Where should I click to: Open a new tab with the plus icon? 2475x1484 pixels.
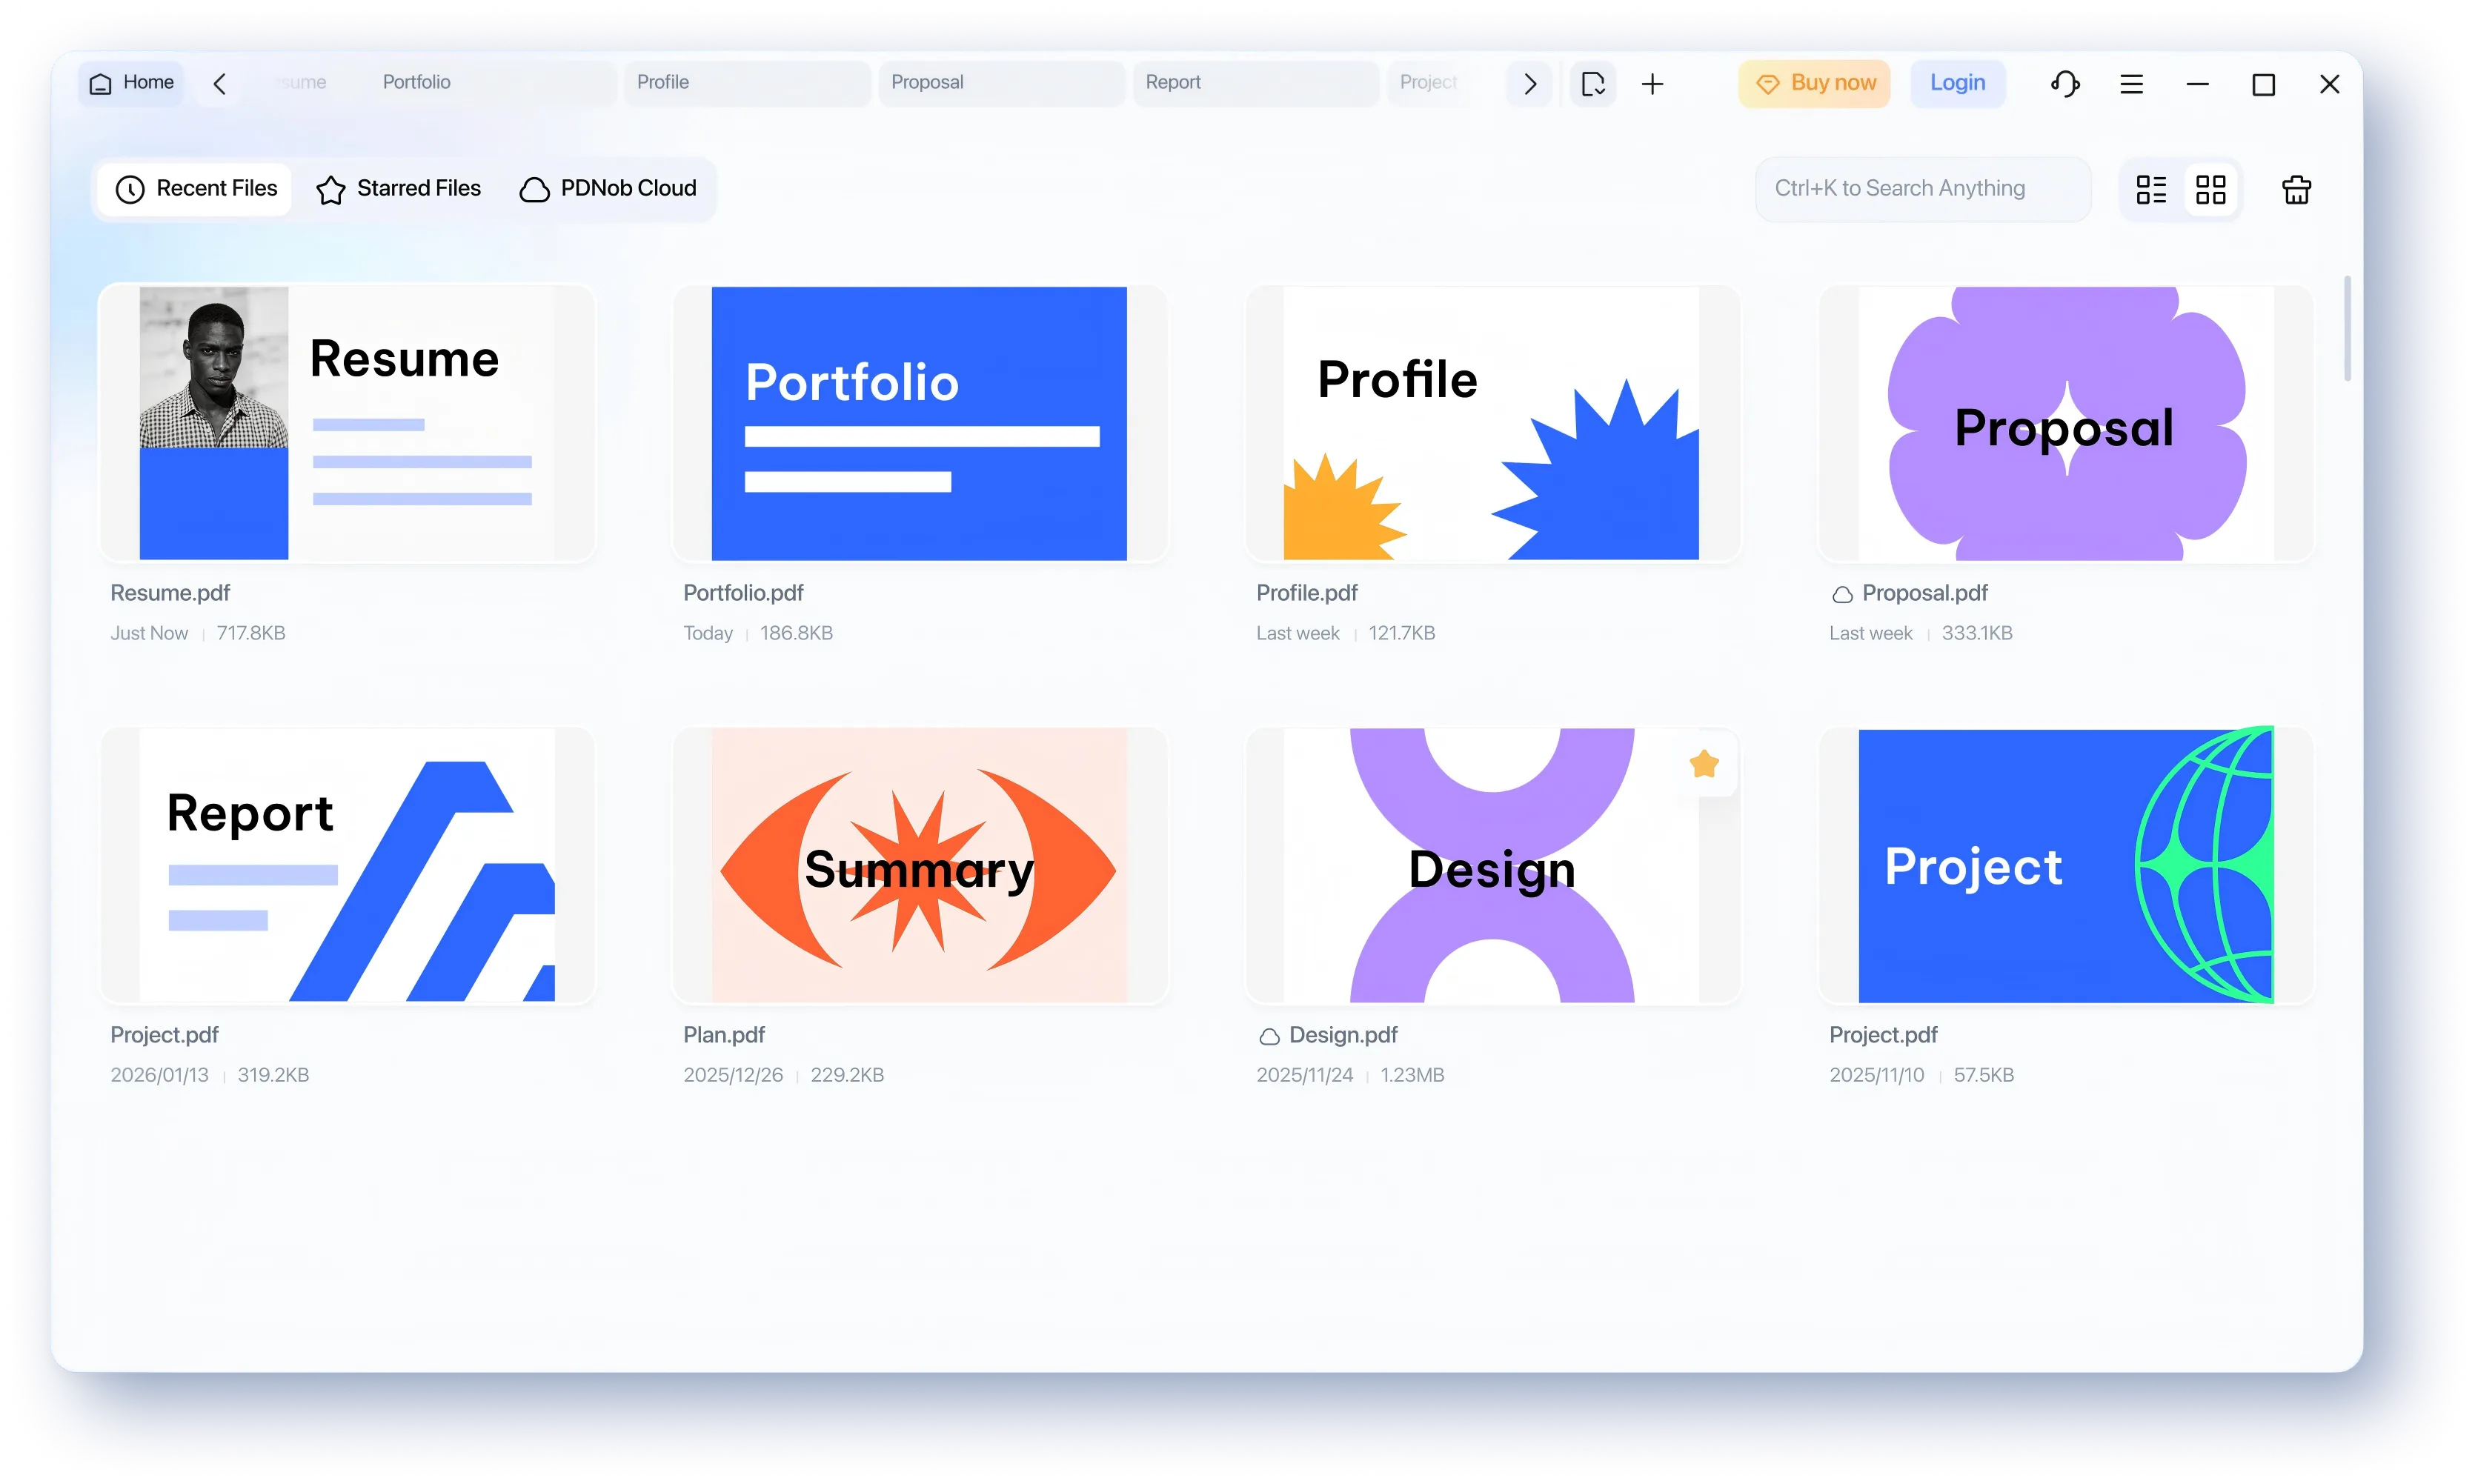1652,83
